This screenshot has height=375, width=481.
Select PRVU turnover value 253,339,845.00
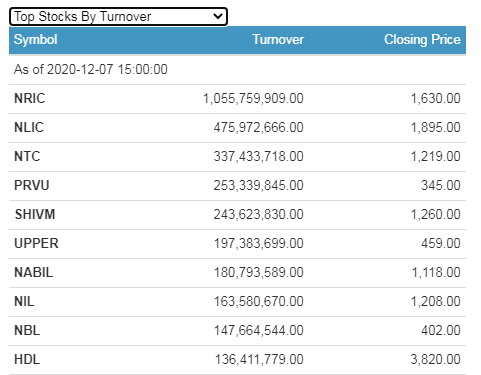[x=259, y=186]
